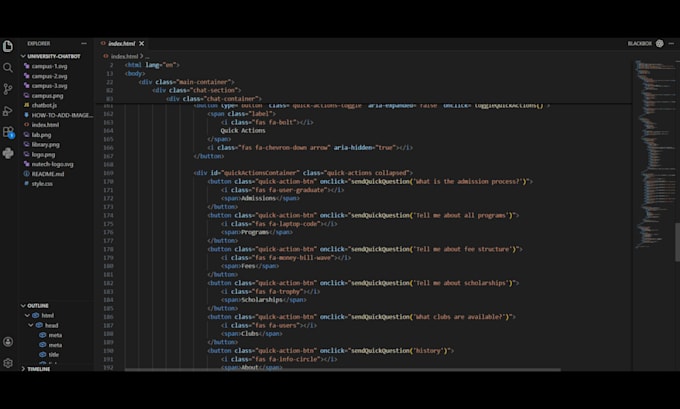Click the Blackbox icon in title area
The height and width of the screenshot is (409, 680).
pyautogui.click(x=660, y=43)
